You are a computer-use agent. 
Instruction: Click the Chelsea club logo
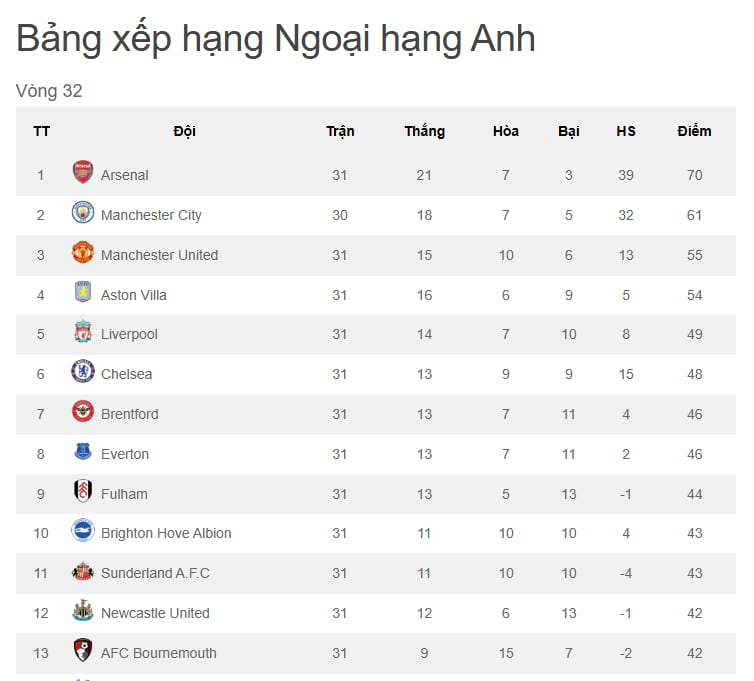[x=83, y=372]
